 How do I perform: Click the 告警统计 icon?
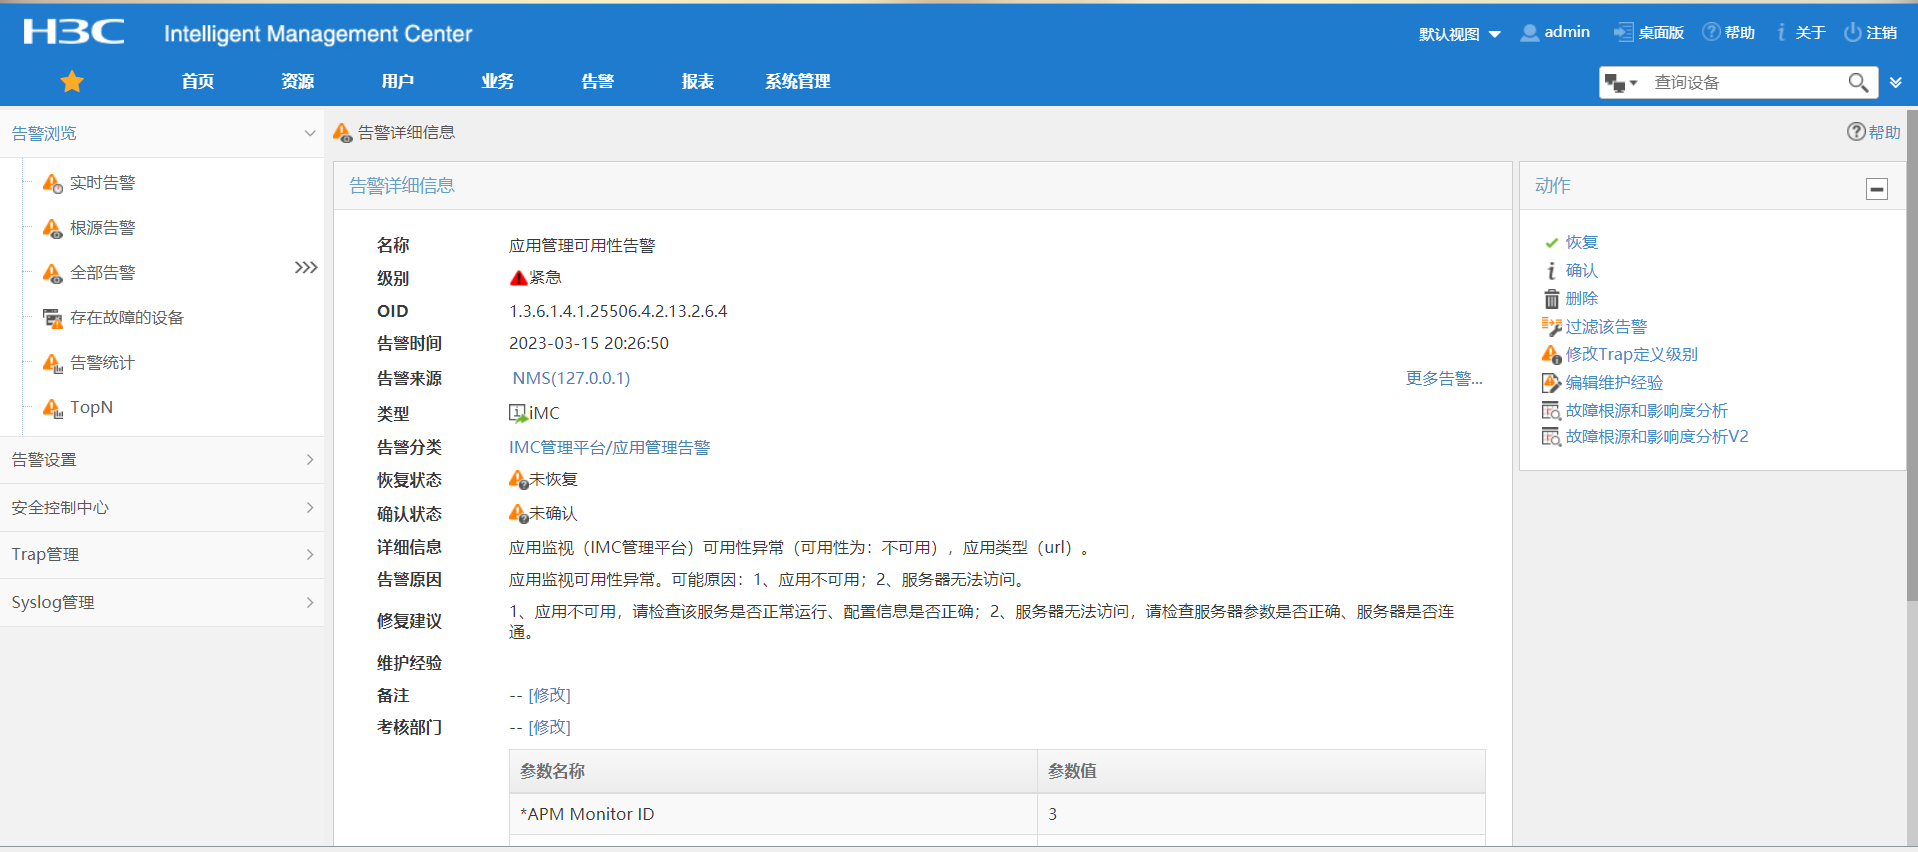53,363
